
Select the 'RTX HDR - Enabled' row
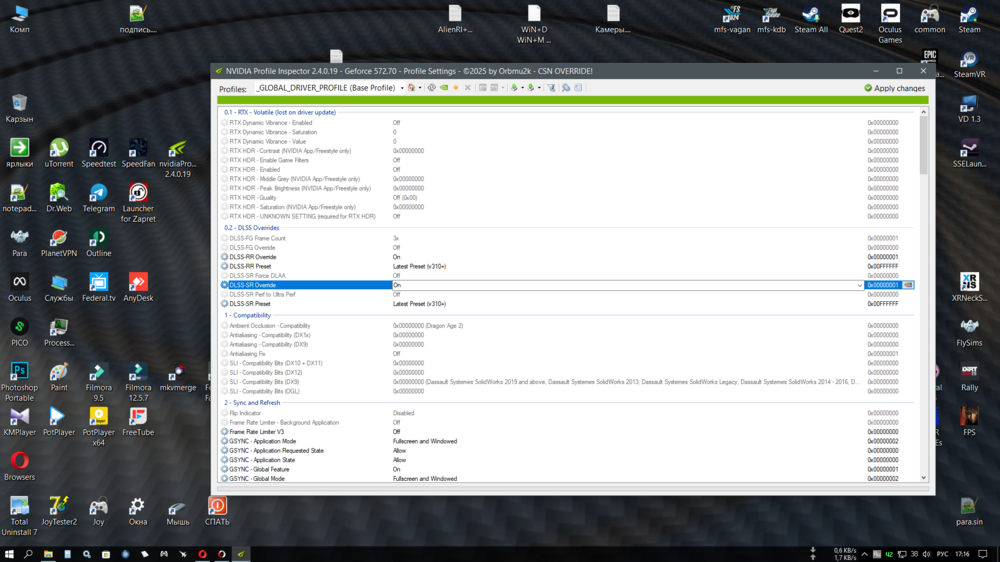[568, 170]
